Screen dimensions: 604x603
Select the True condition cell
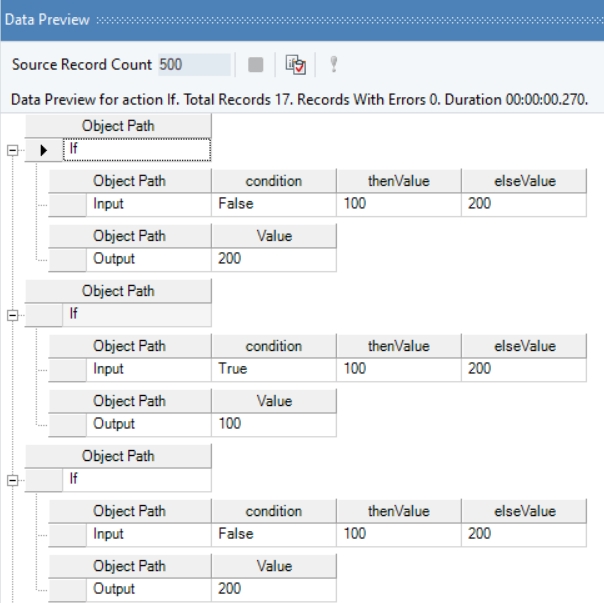[273, 369]
